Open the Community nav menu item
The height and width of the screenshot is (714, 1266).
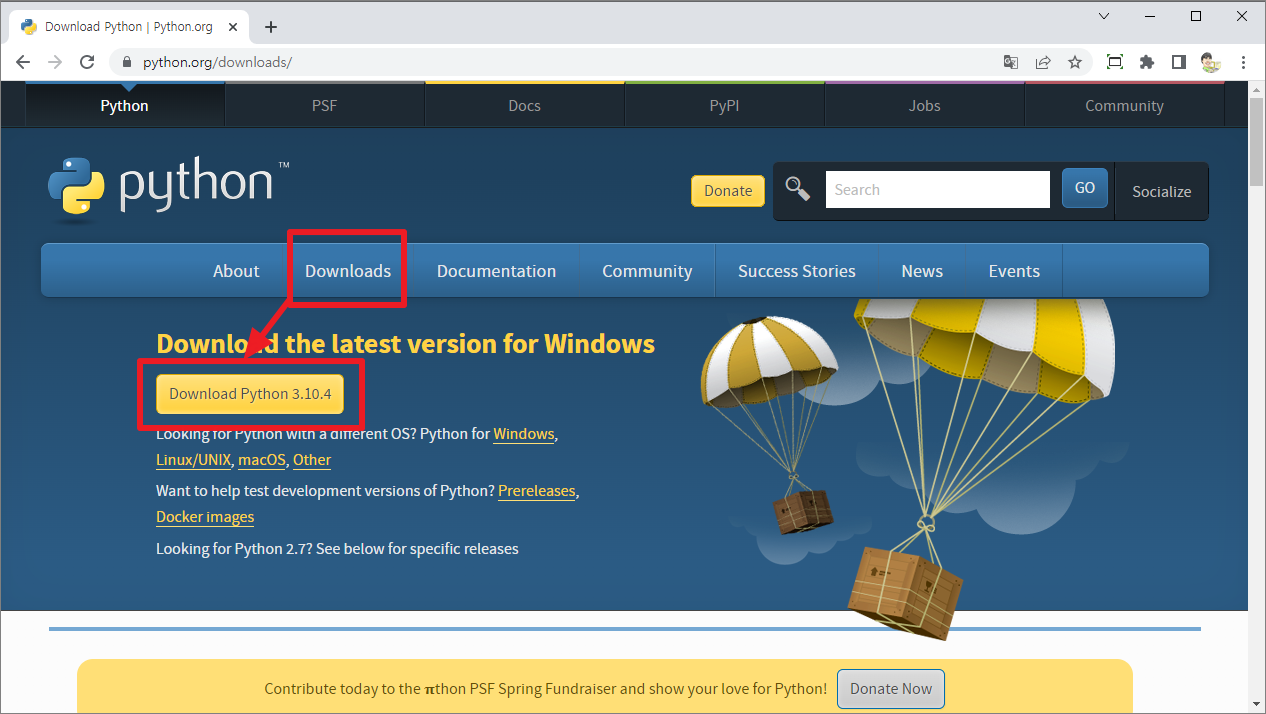point(647,271)
